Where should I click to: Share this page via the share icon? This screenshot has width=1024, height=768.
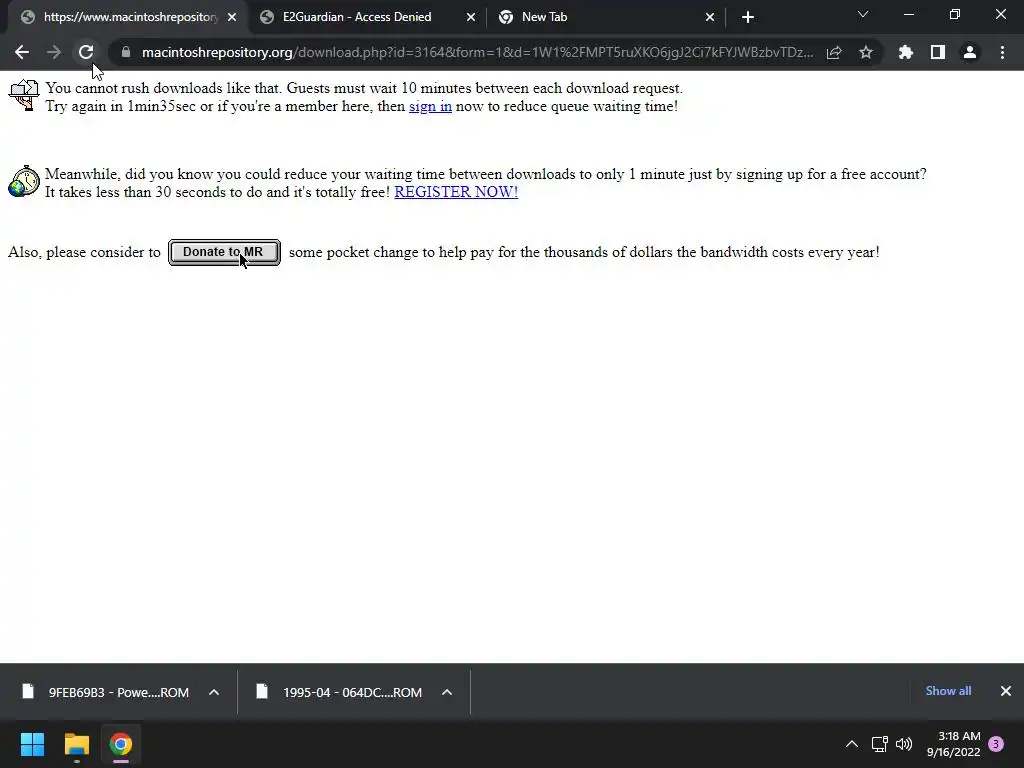point(834,52)
